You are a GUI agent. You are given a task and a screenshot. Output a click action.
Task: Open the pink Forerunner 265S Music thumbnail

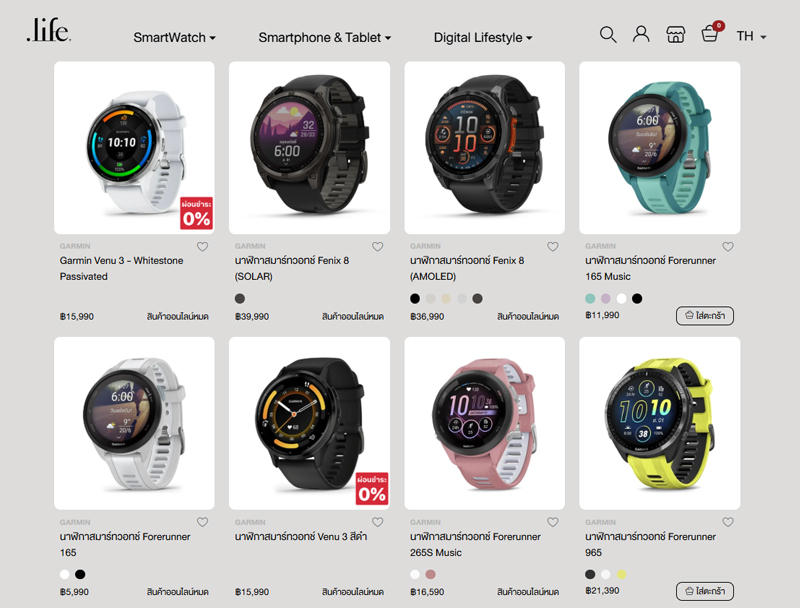484,423
